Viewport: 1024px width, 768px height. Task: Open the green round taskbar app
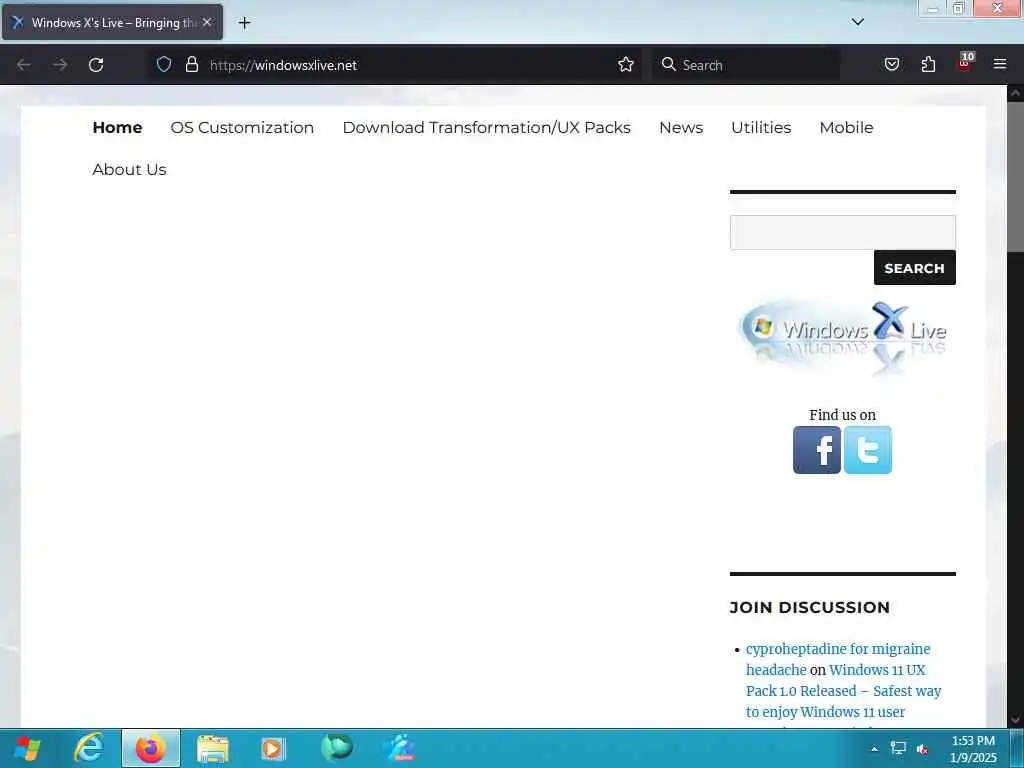click(337, 748)
